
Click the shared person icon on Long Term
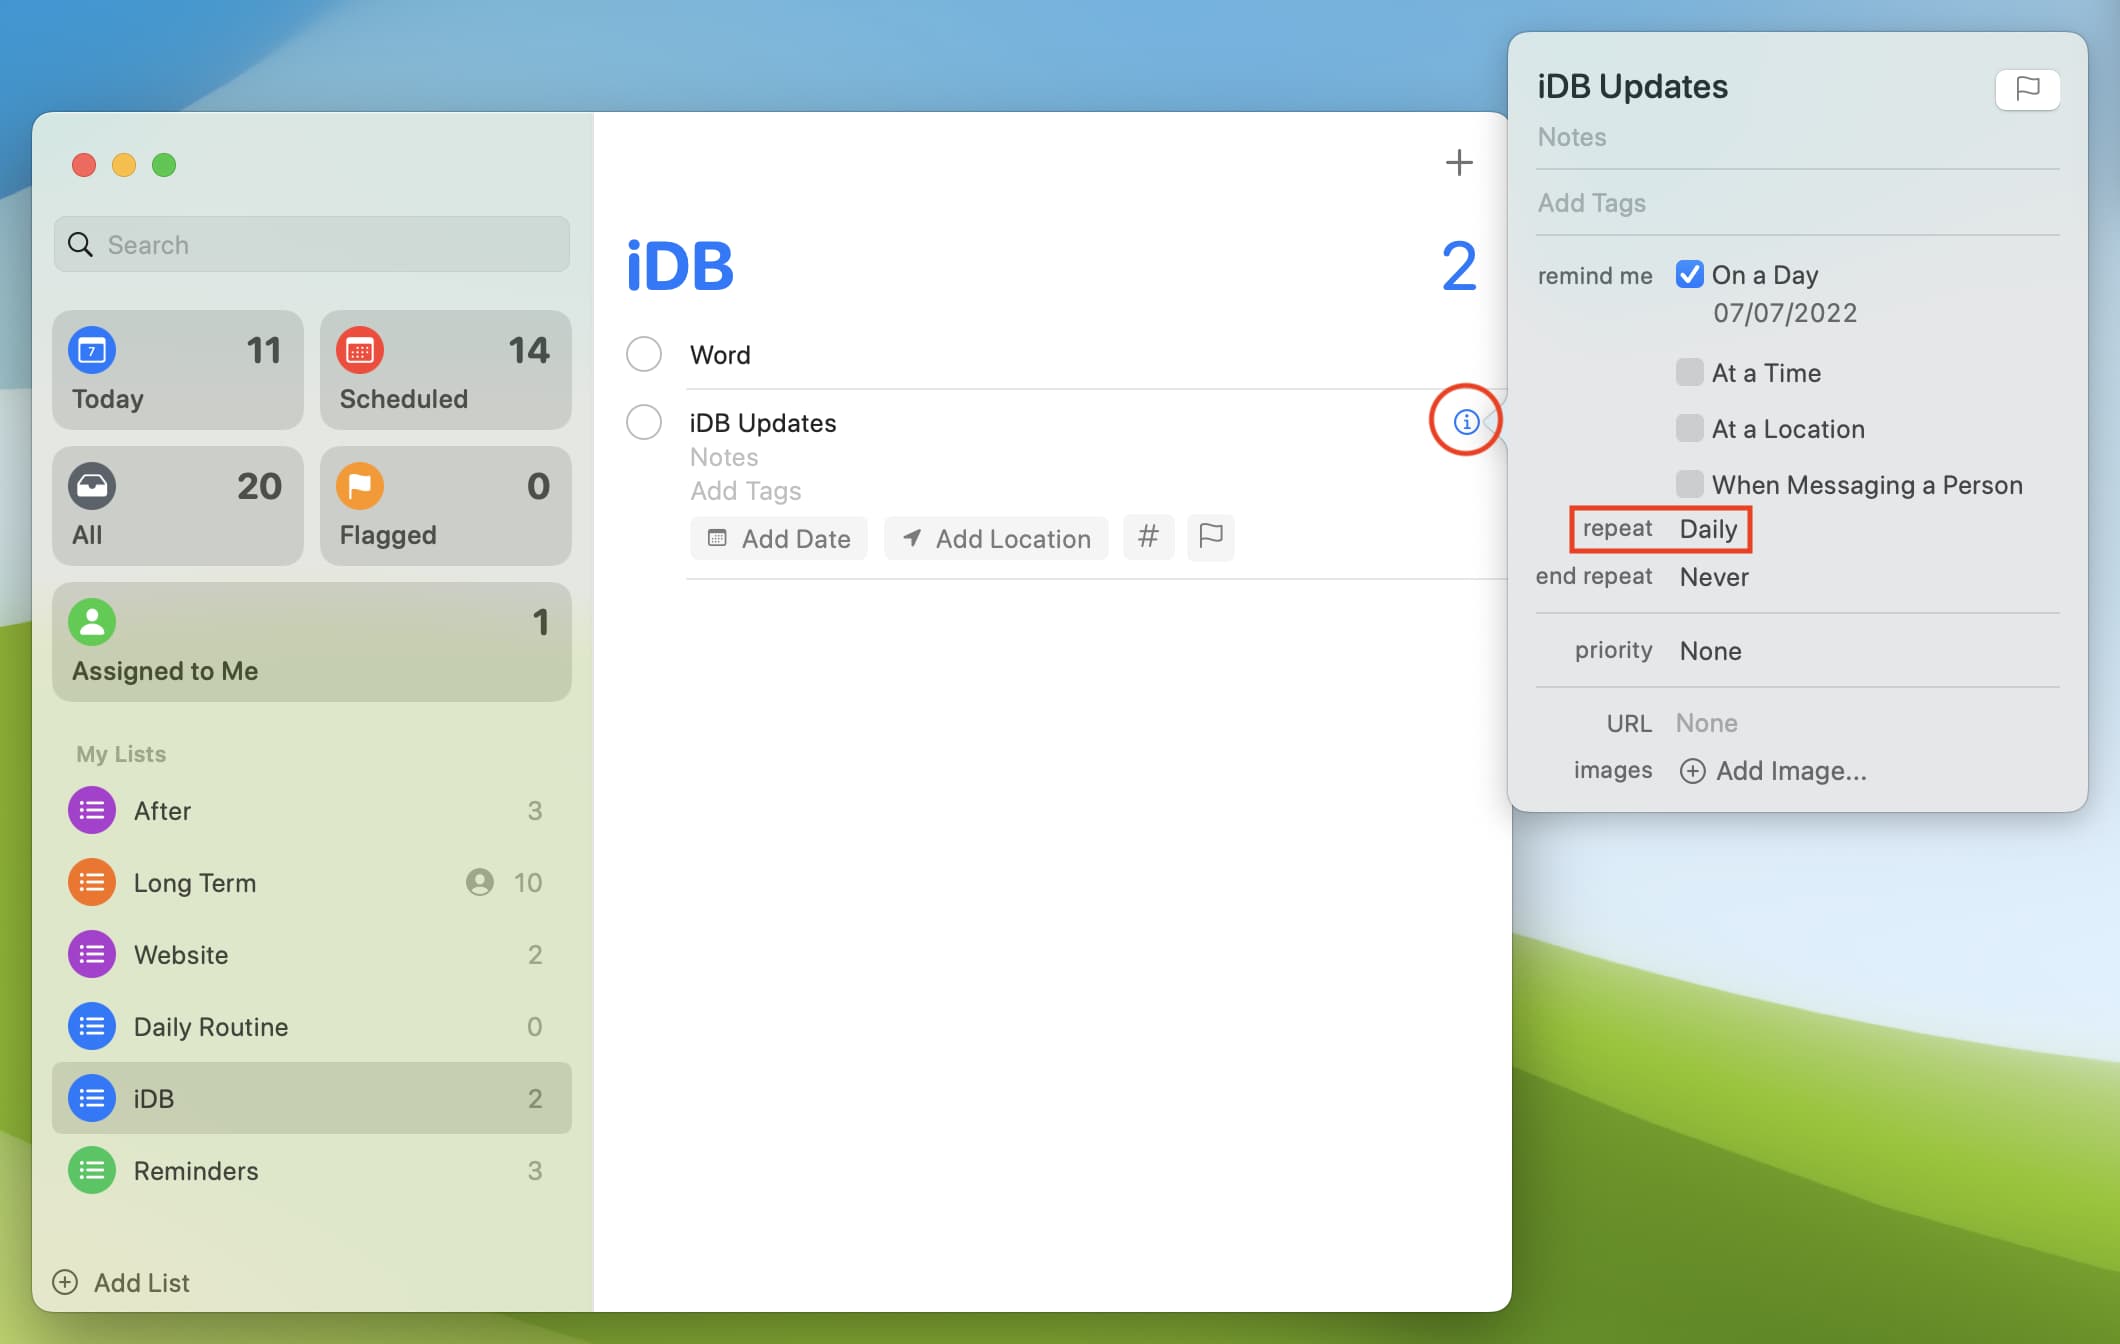(480, 882)
